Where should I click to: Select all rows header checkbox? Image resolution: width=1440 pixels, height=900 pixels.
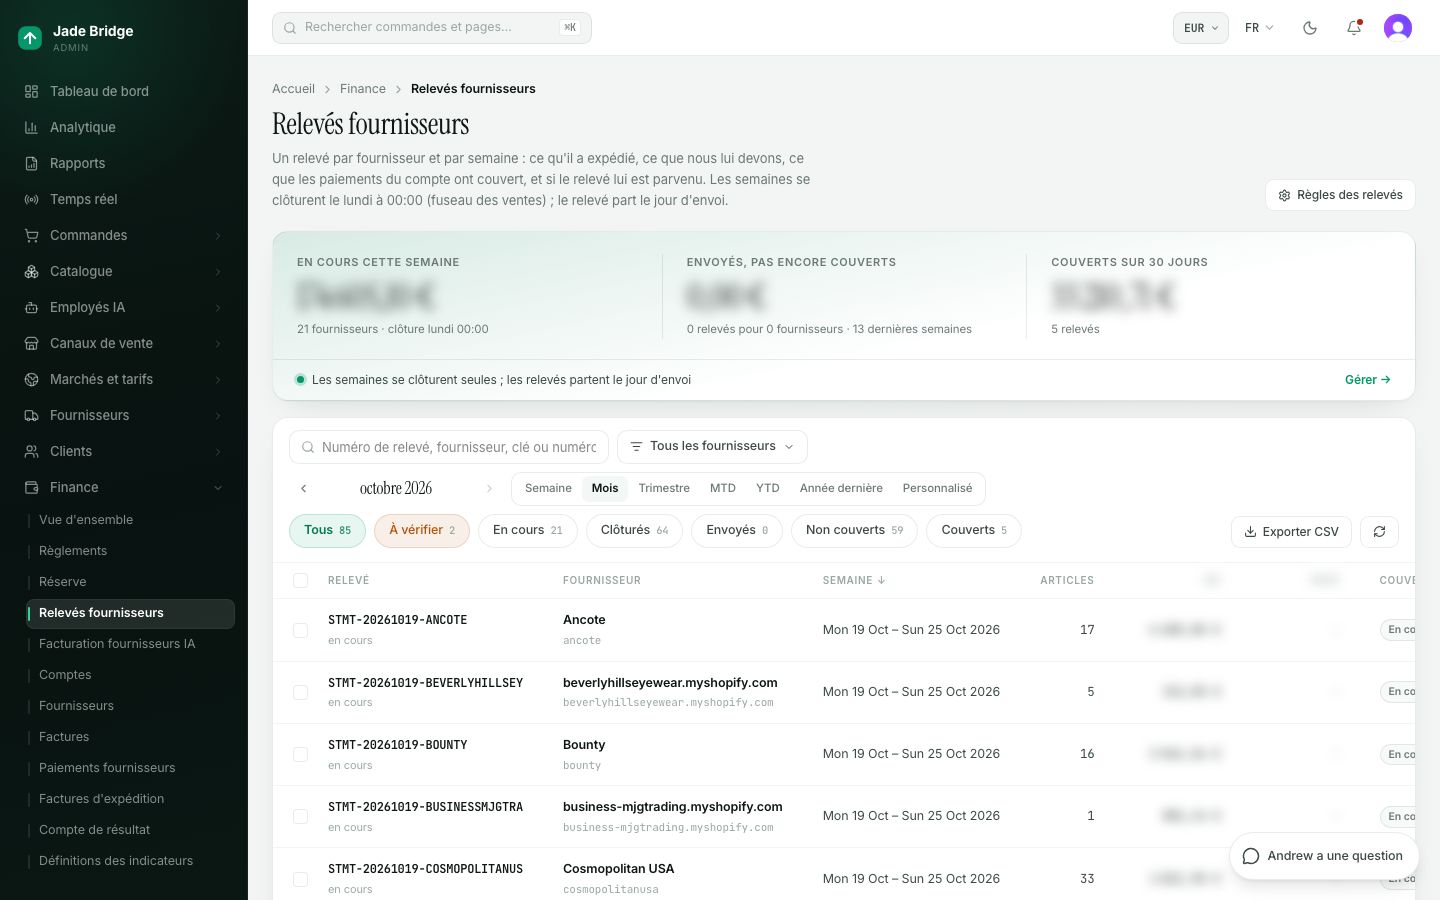[300, 580]
